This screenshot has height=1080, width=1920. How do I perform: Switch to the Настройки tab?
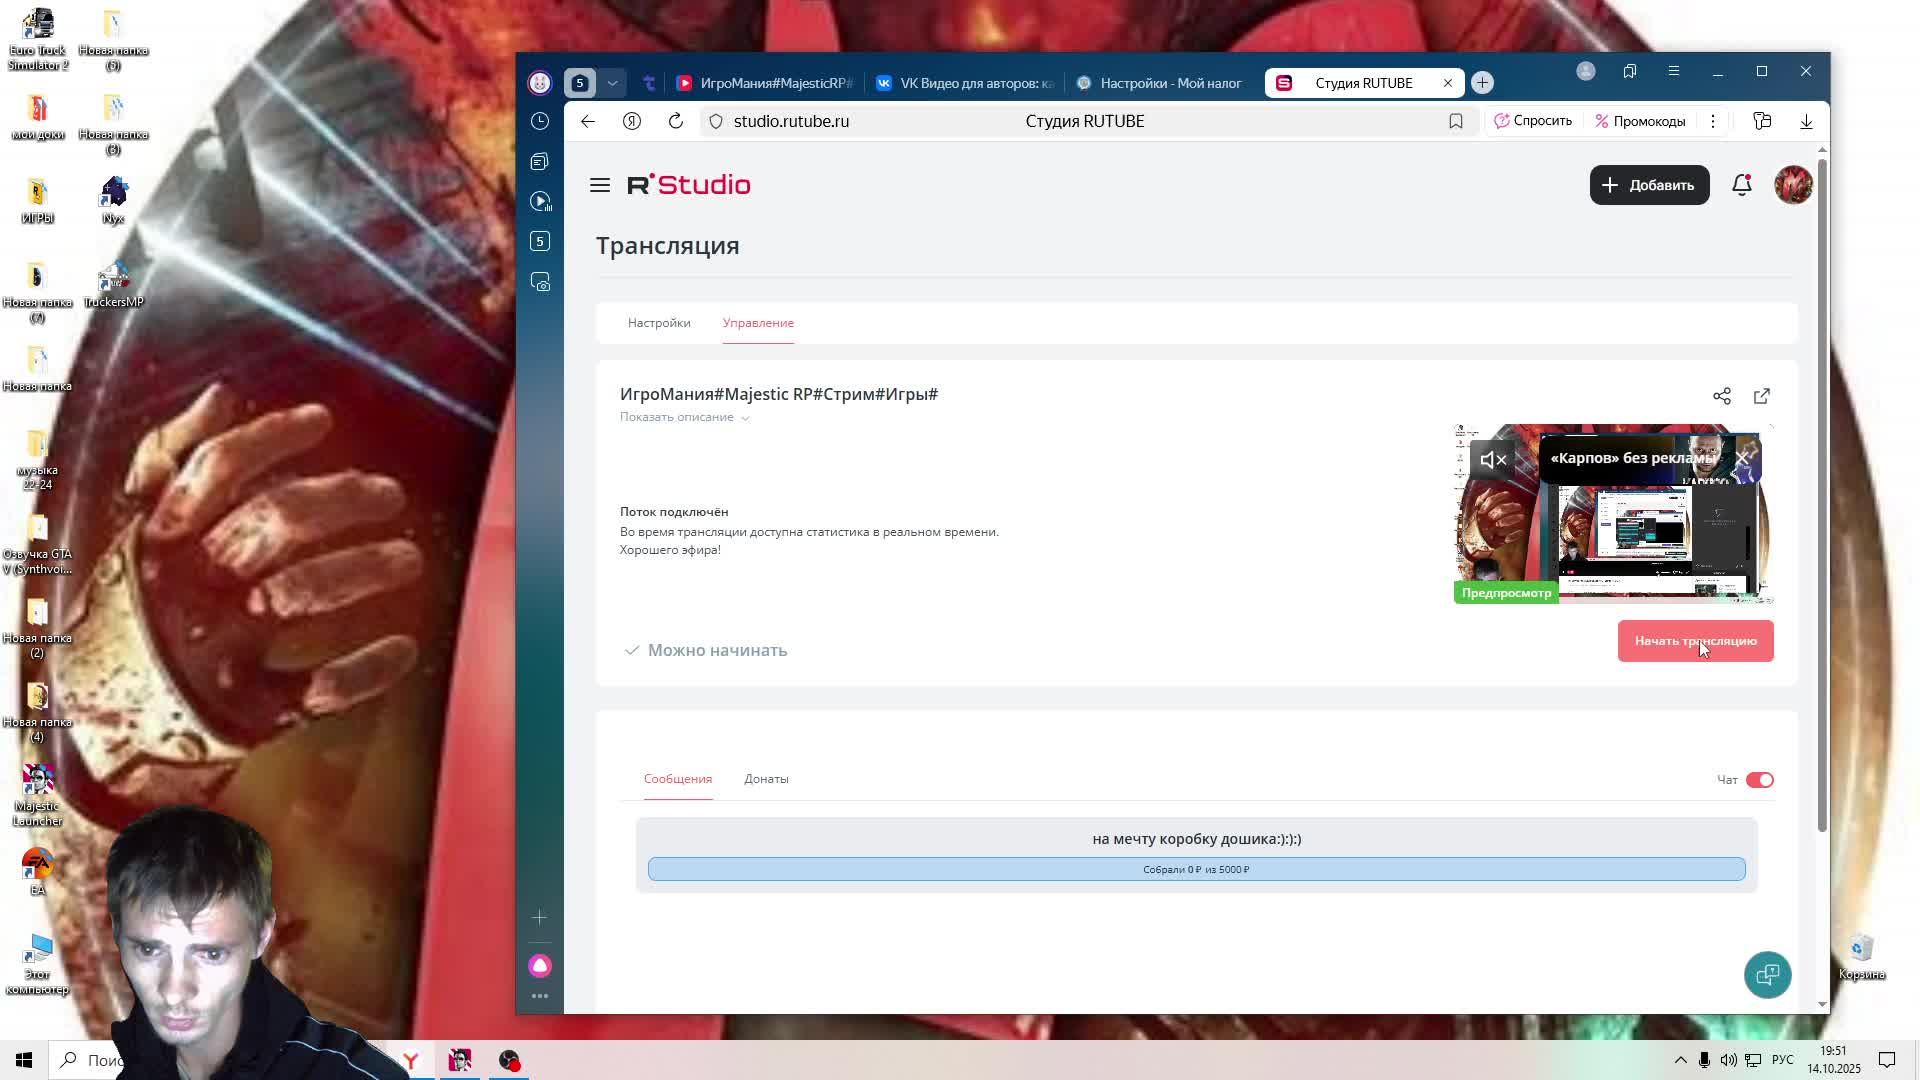point(658,323)
